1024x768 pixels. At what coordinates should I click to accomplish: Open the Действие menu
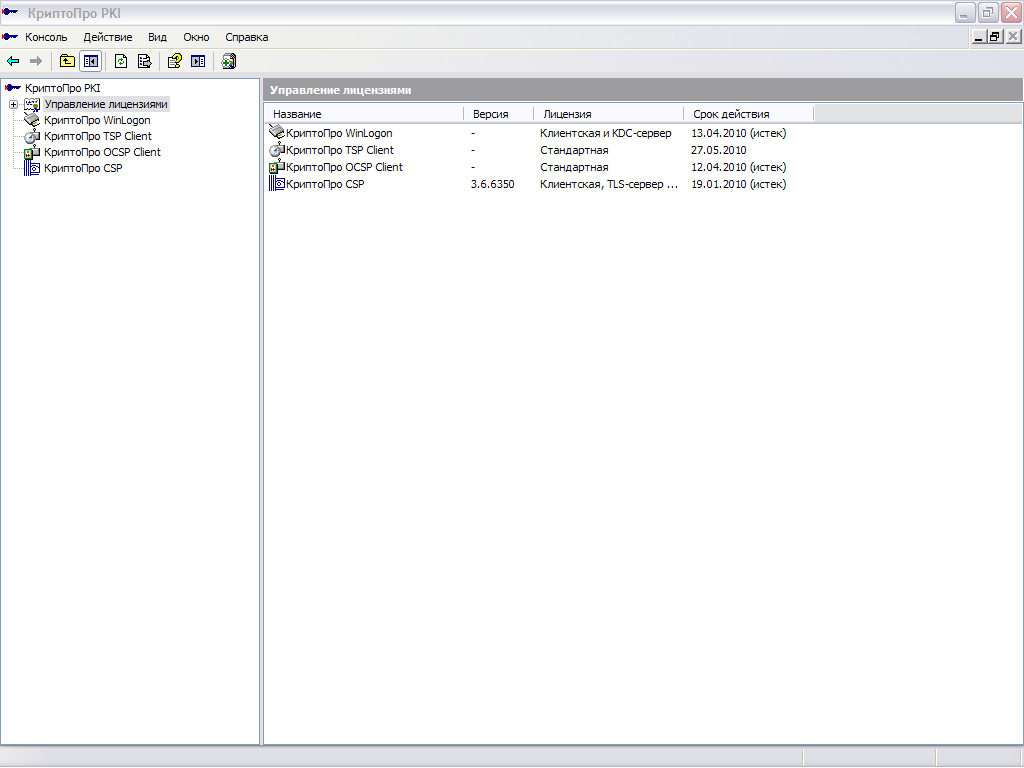coord(108,37)
